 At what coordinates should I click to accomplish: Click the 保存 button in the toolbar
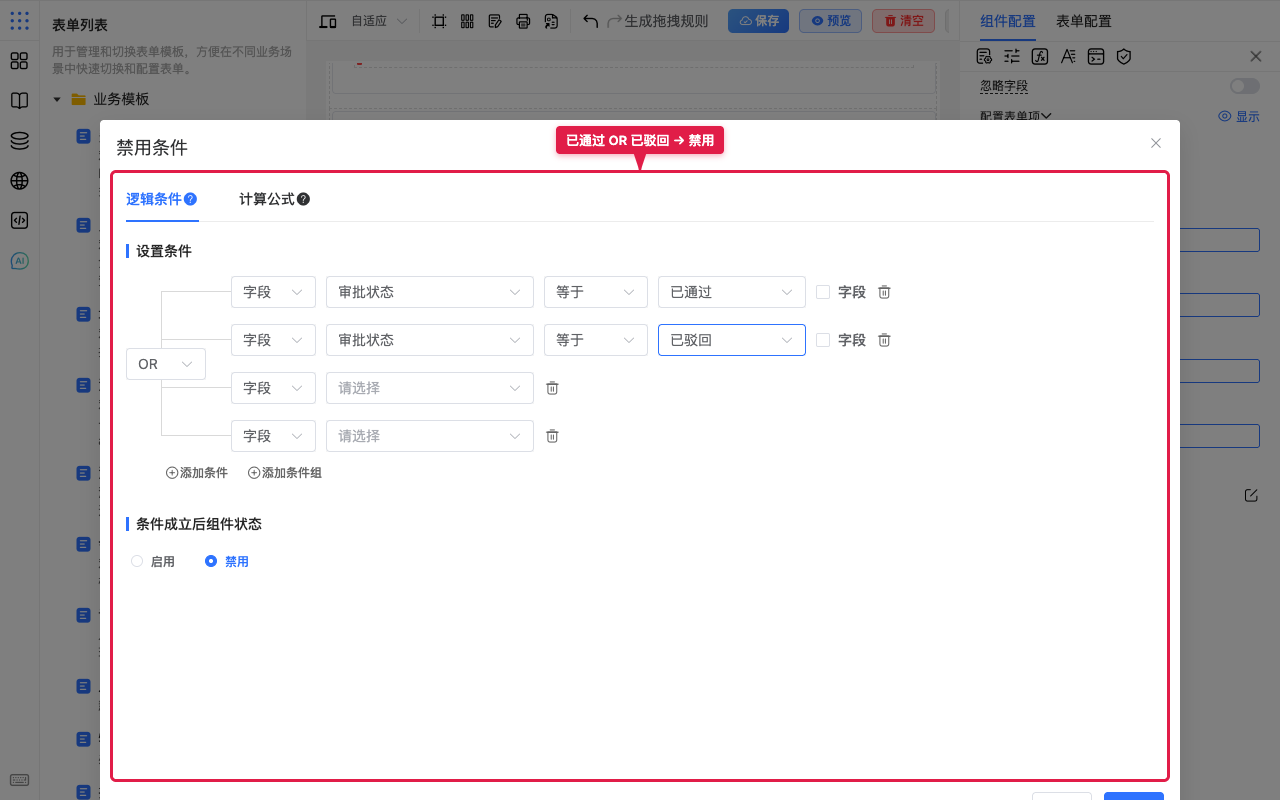758,21
